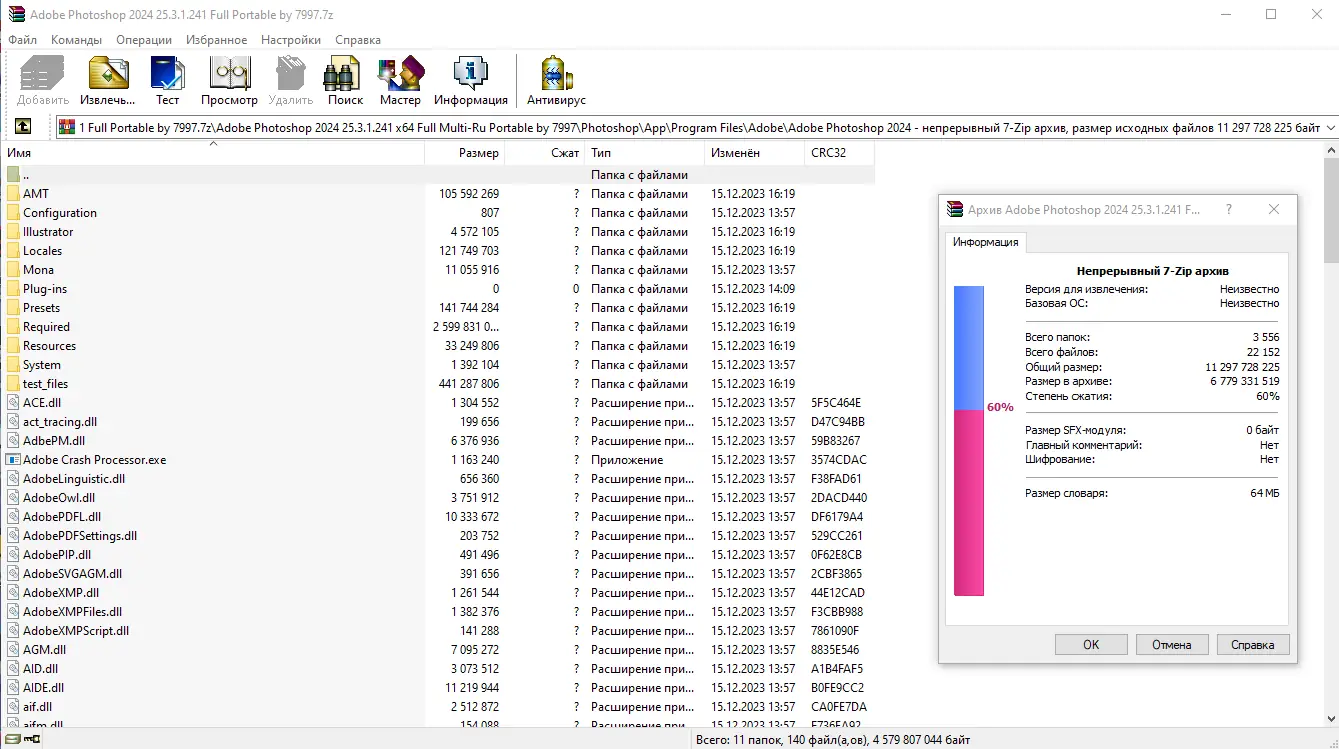Click the WinRAR icon in the title bar
The width and height of the screenshot is (1339, 749).
click(x=15, y=15)
